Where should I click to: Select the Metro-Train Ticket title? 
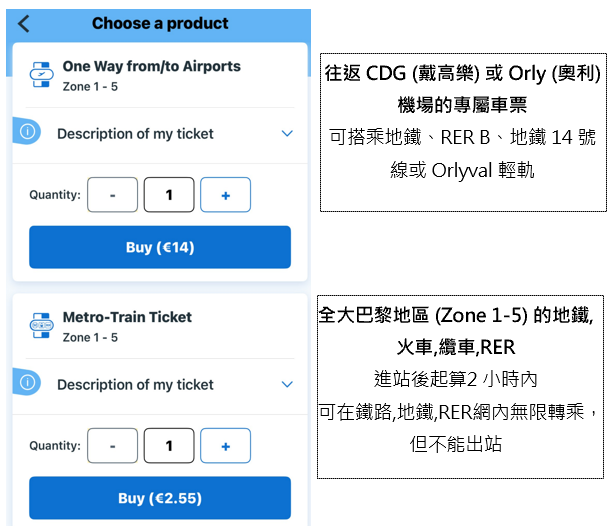127,318
